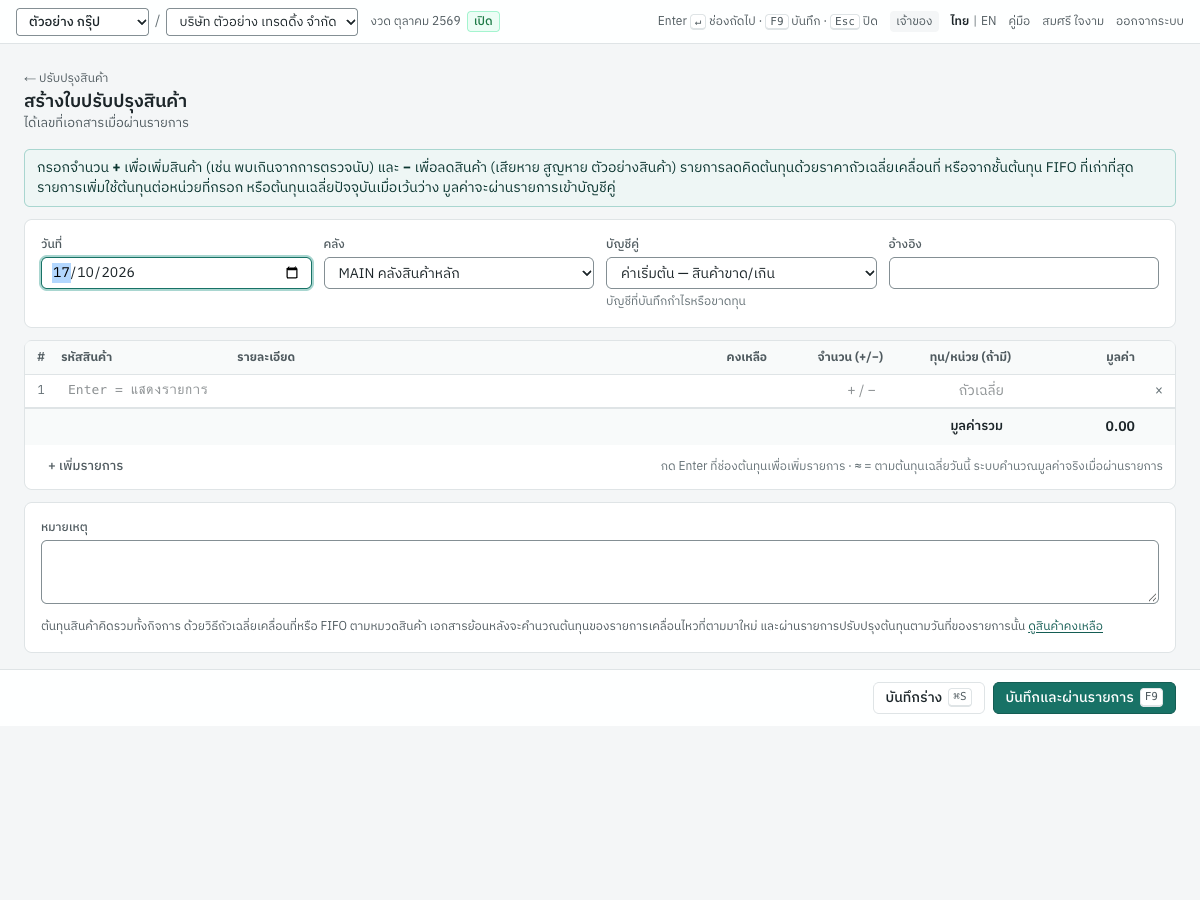Click the คงเหลือ column header

tap(746, 357)
